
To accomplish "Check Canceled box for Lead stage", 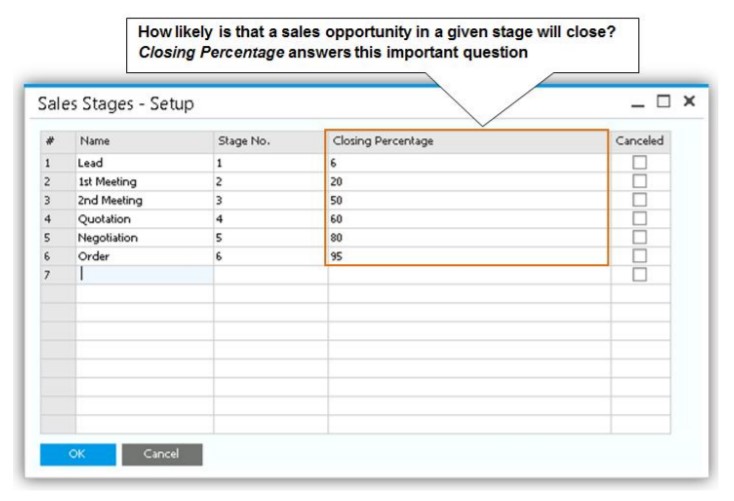I will pyautogui.click(x=640, y=162).
